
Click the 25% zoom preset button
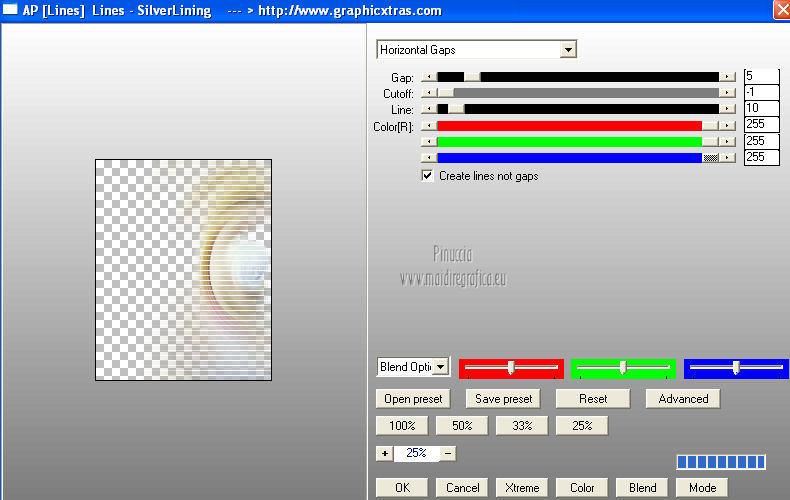pyautogui.click(x=582, y=425)
